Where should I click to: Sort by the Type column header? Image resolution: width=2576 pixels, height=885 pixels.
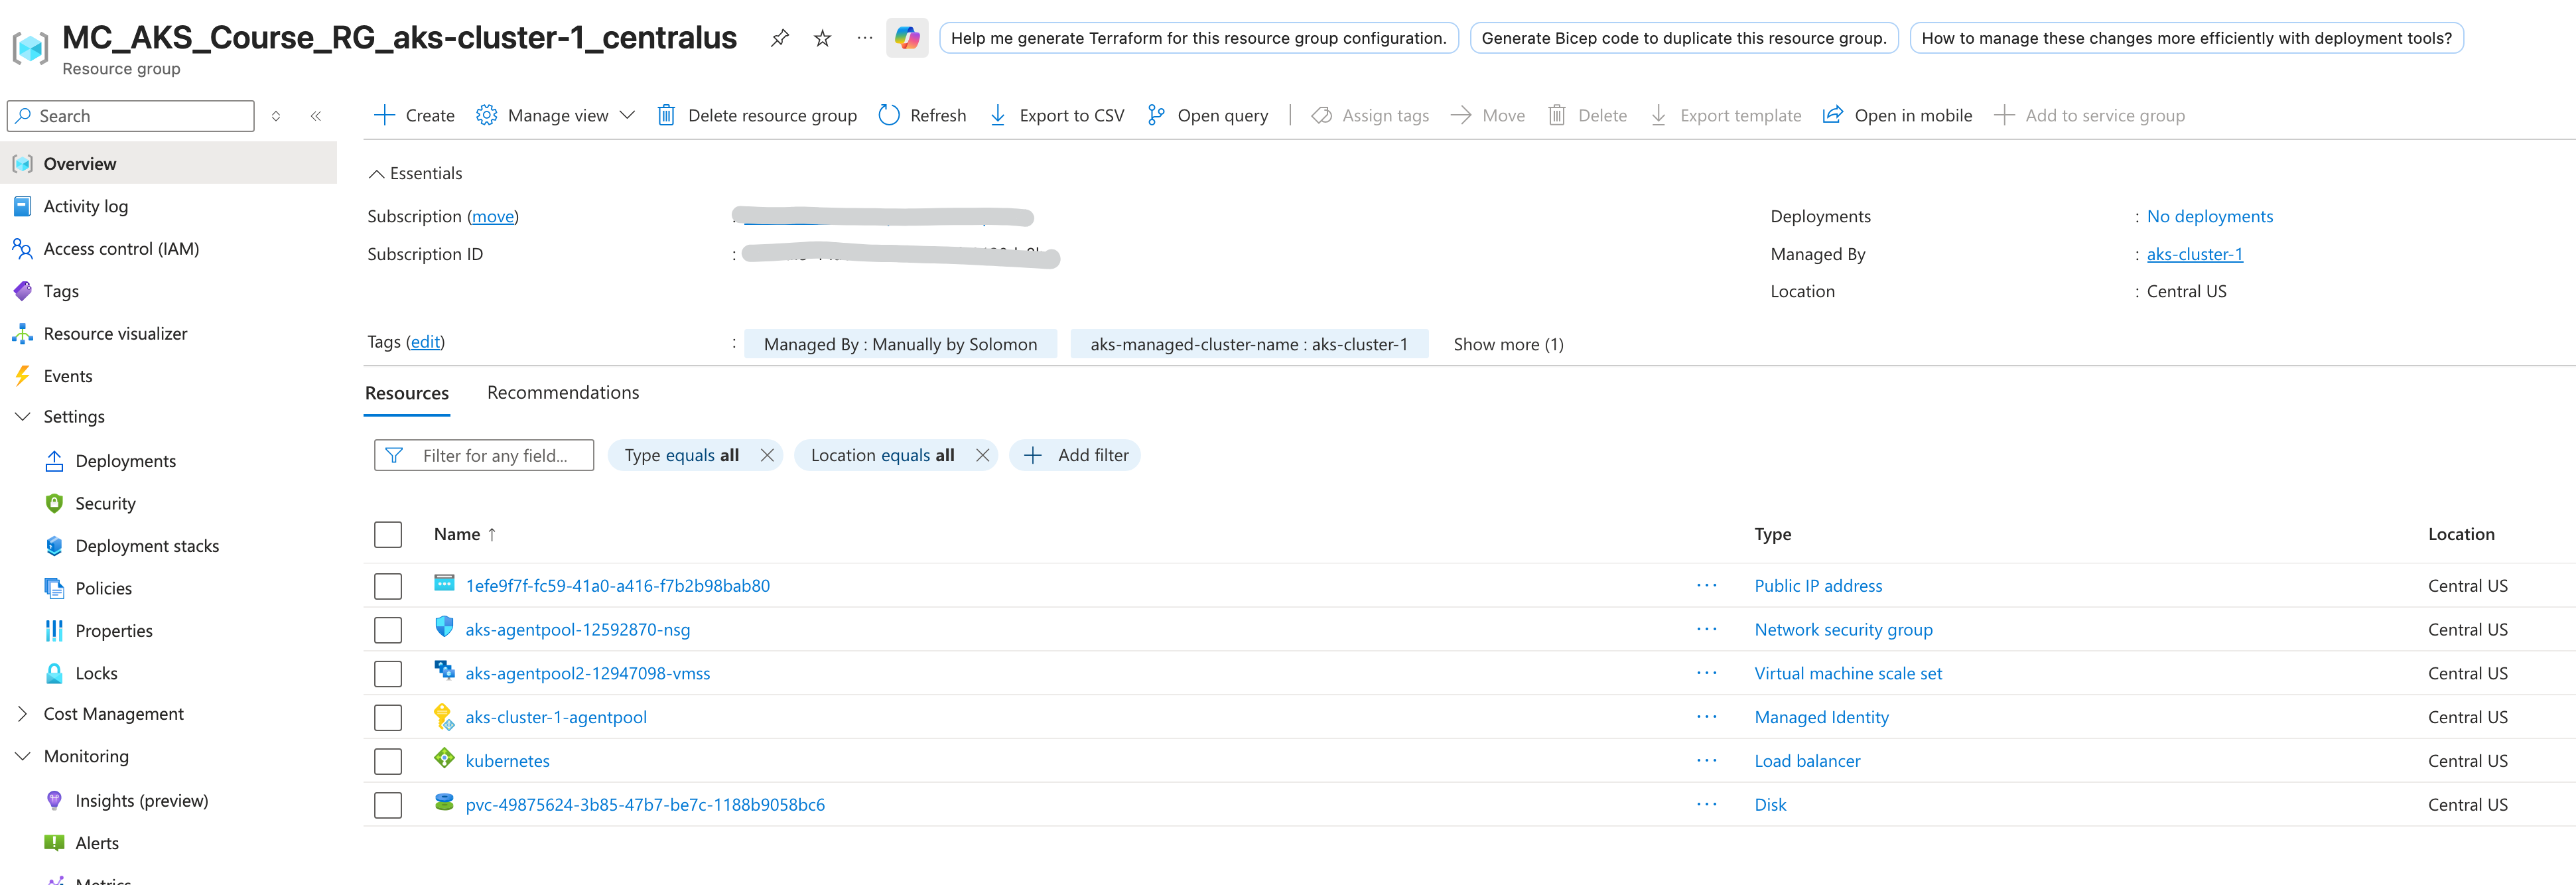coord(1772,535)
